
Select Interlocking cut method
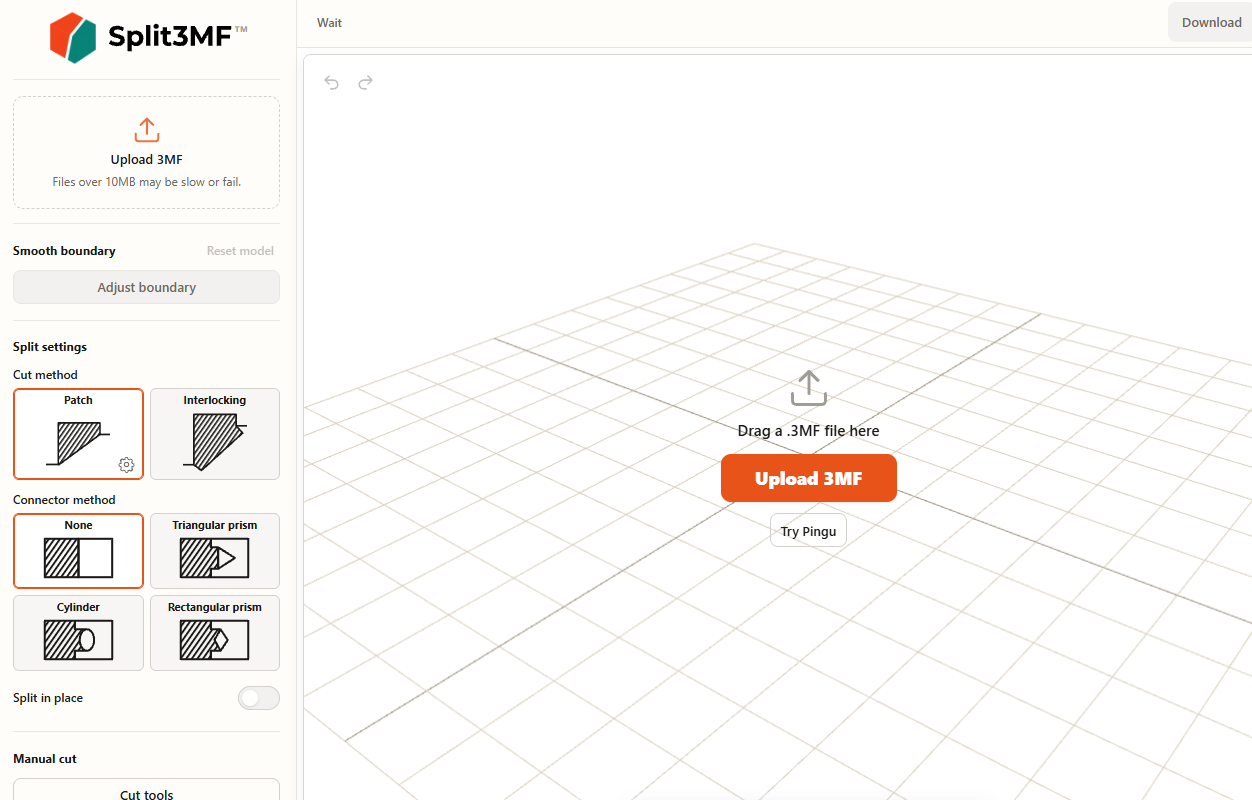215,434
